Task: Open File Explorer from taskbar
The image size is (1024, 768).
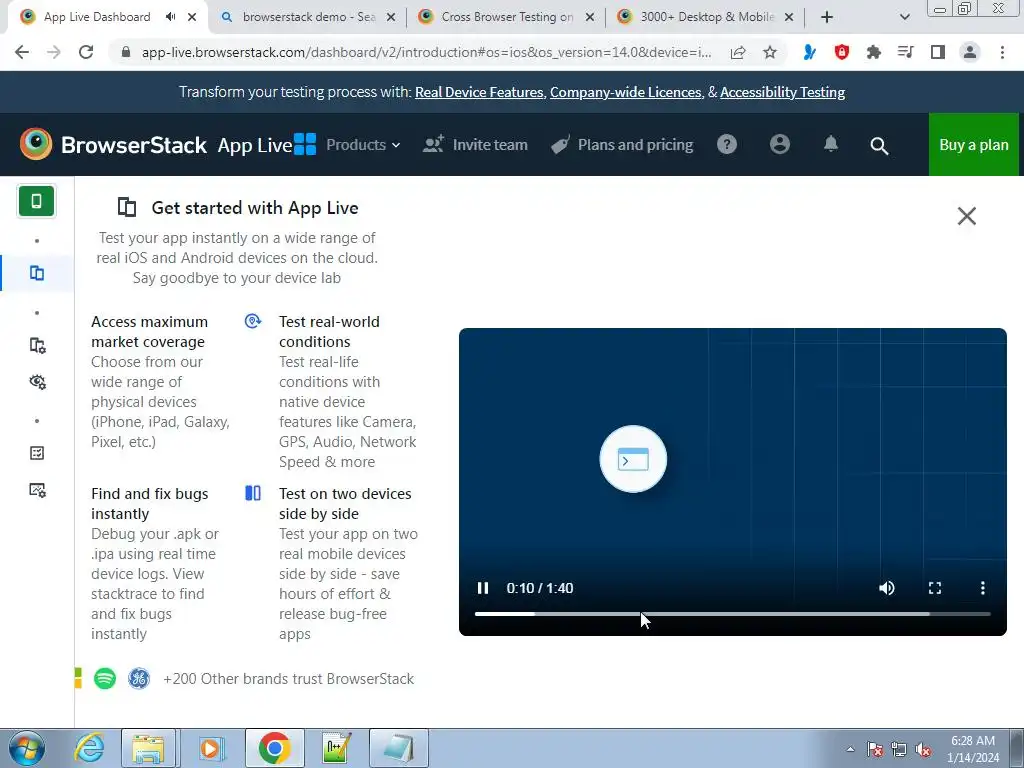Action: coord(148,748)
